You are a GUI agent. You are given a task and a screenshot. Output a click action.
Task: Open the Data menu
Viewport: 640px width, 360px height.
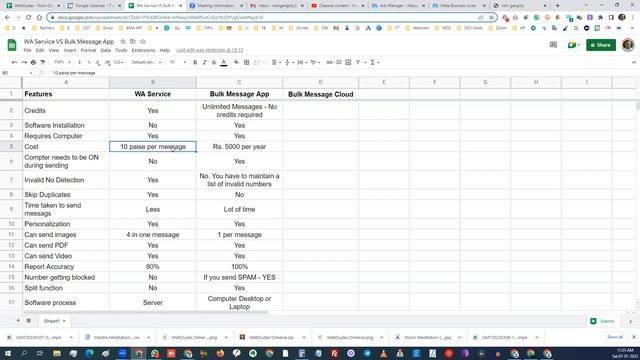pyautogui.click(x=105, y=50)
